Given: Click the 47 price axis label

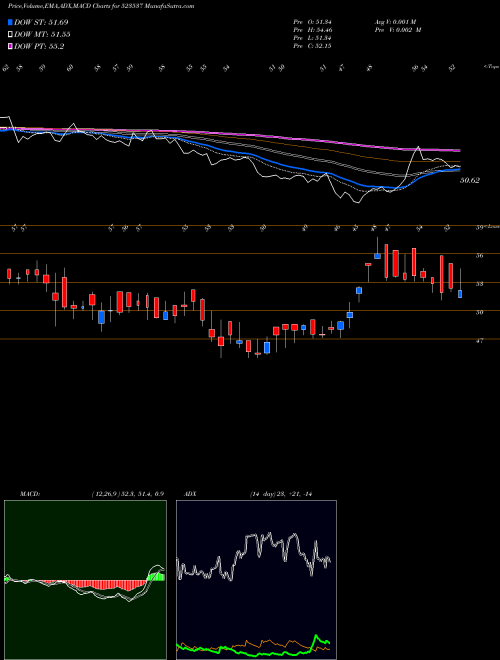Looking at the screenshot, I should 479,341.
